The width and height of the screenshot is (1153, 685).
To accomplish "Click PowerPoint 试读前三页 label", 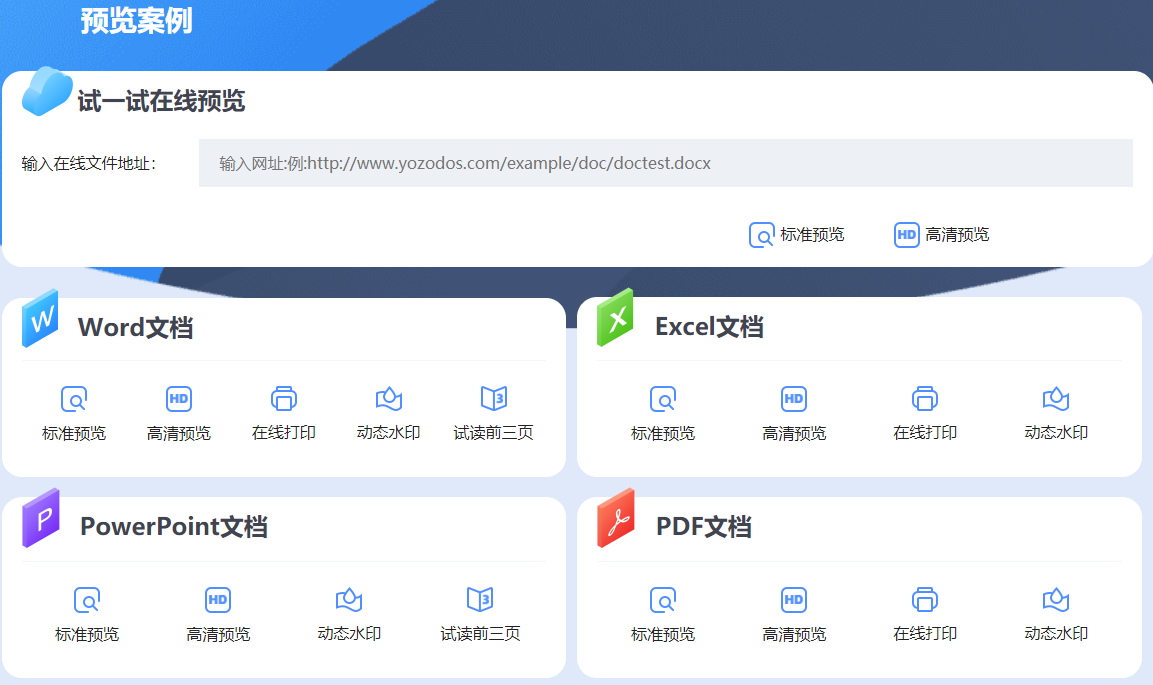I will click(480, 634).
